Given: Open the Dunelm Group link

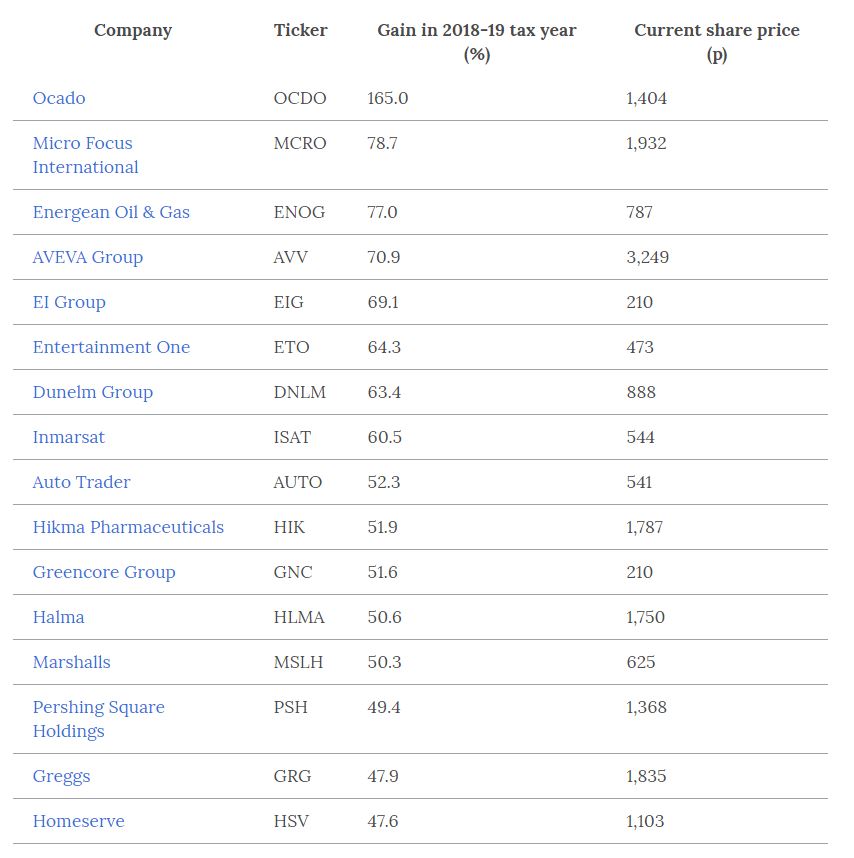Looking at the screenshot, I should point(92,393).
